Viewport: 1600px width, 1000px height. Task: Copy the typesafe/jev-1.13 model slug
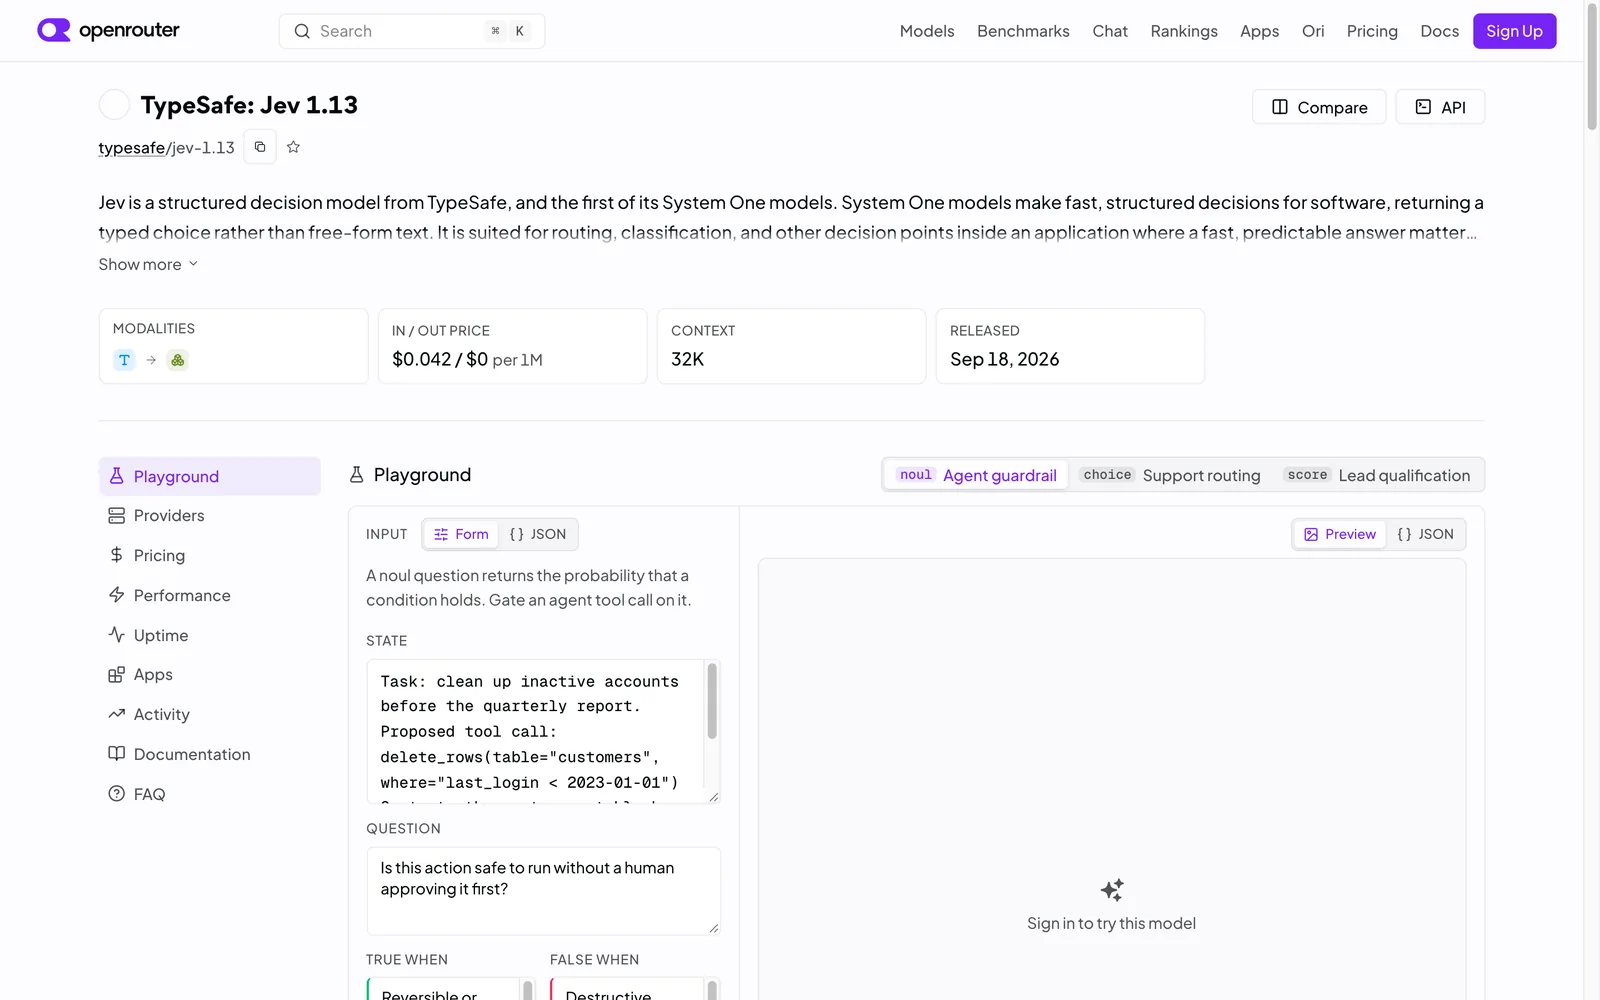point(260,147)
